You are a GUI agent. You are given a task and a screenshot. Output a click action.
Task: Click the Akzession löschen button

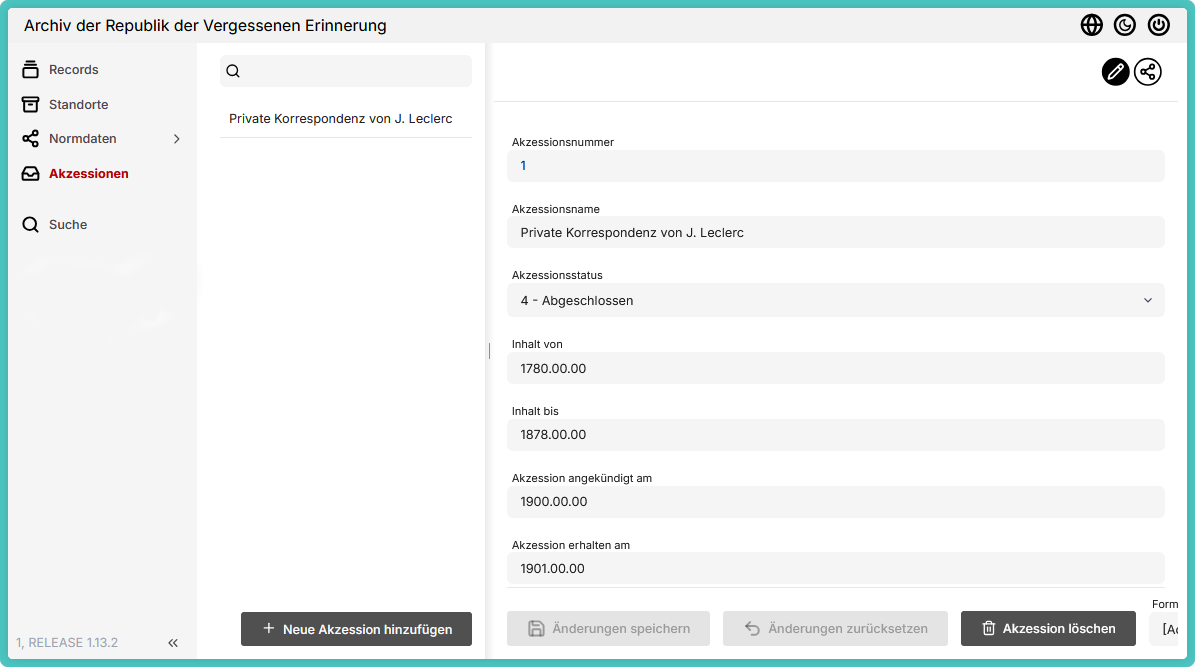(1048, 629)
